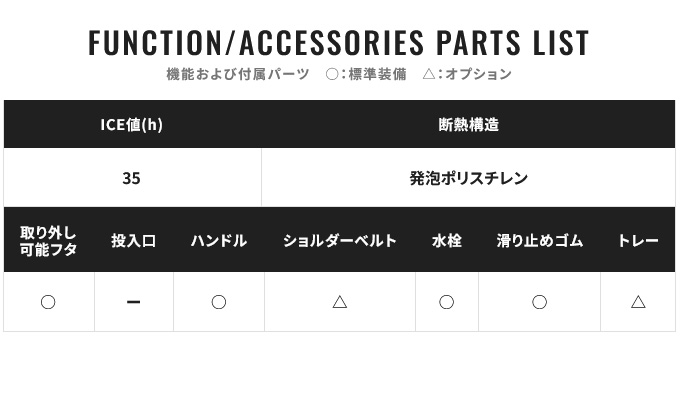Click the ICE値(h) header cell
The width and height of the screenshot is (680, 414).
pos(132,124)
